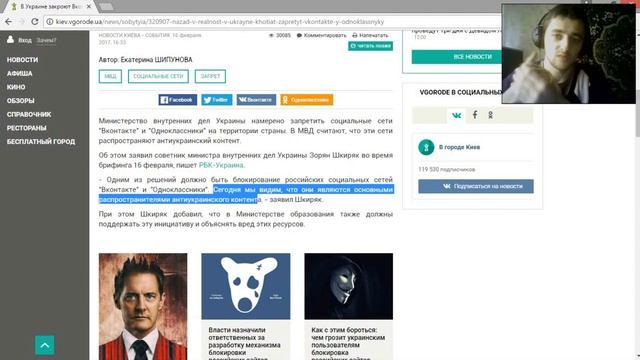
Task: Close the current browser tab
Action: pos(89,7)
